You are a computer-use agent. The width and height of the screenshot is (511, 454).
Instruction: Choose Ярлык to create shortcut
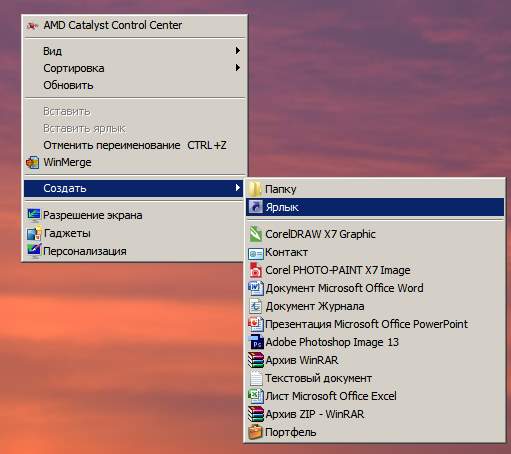tap(375, 207)
